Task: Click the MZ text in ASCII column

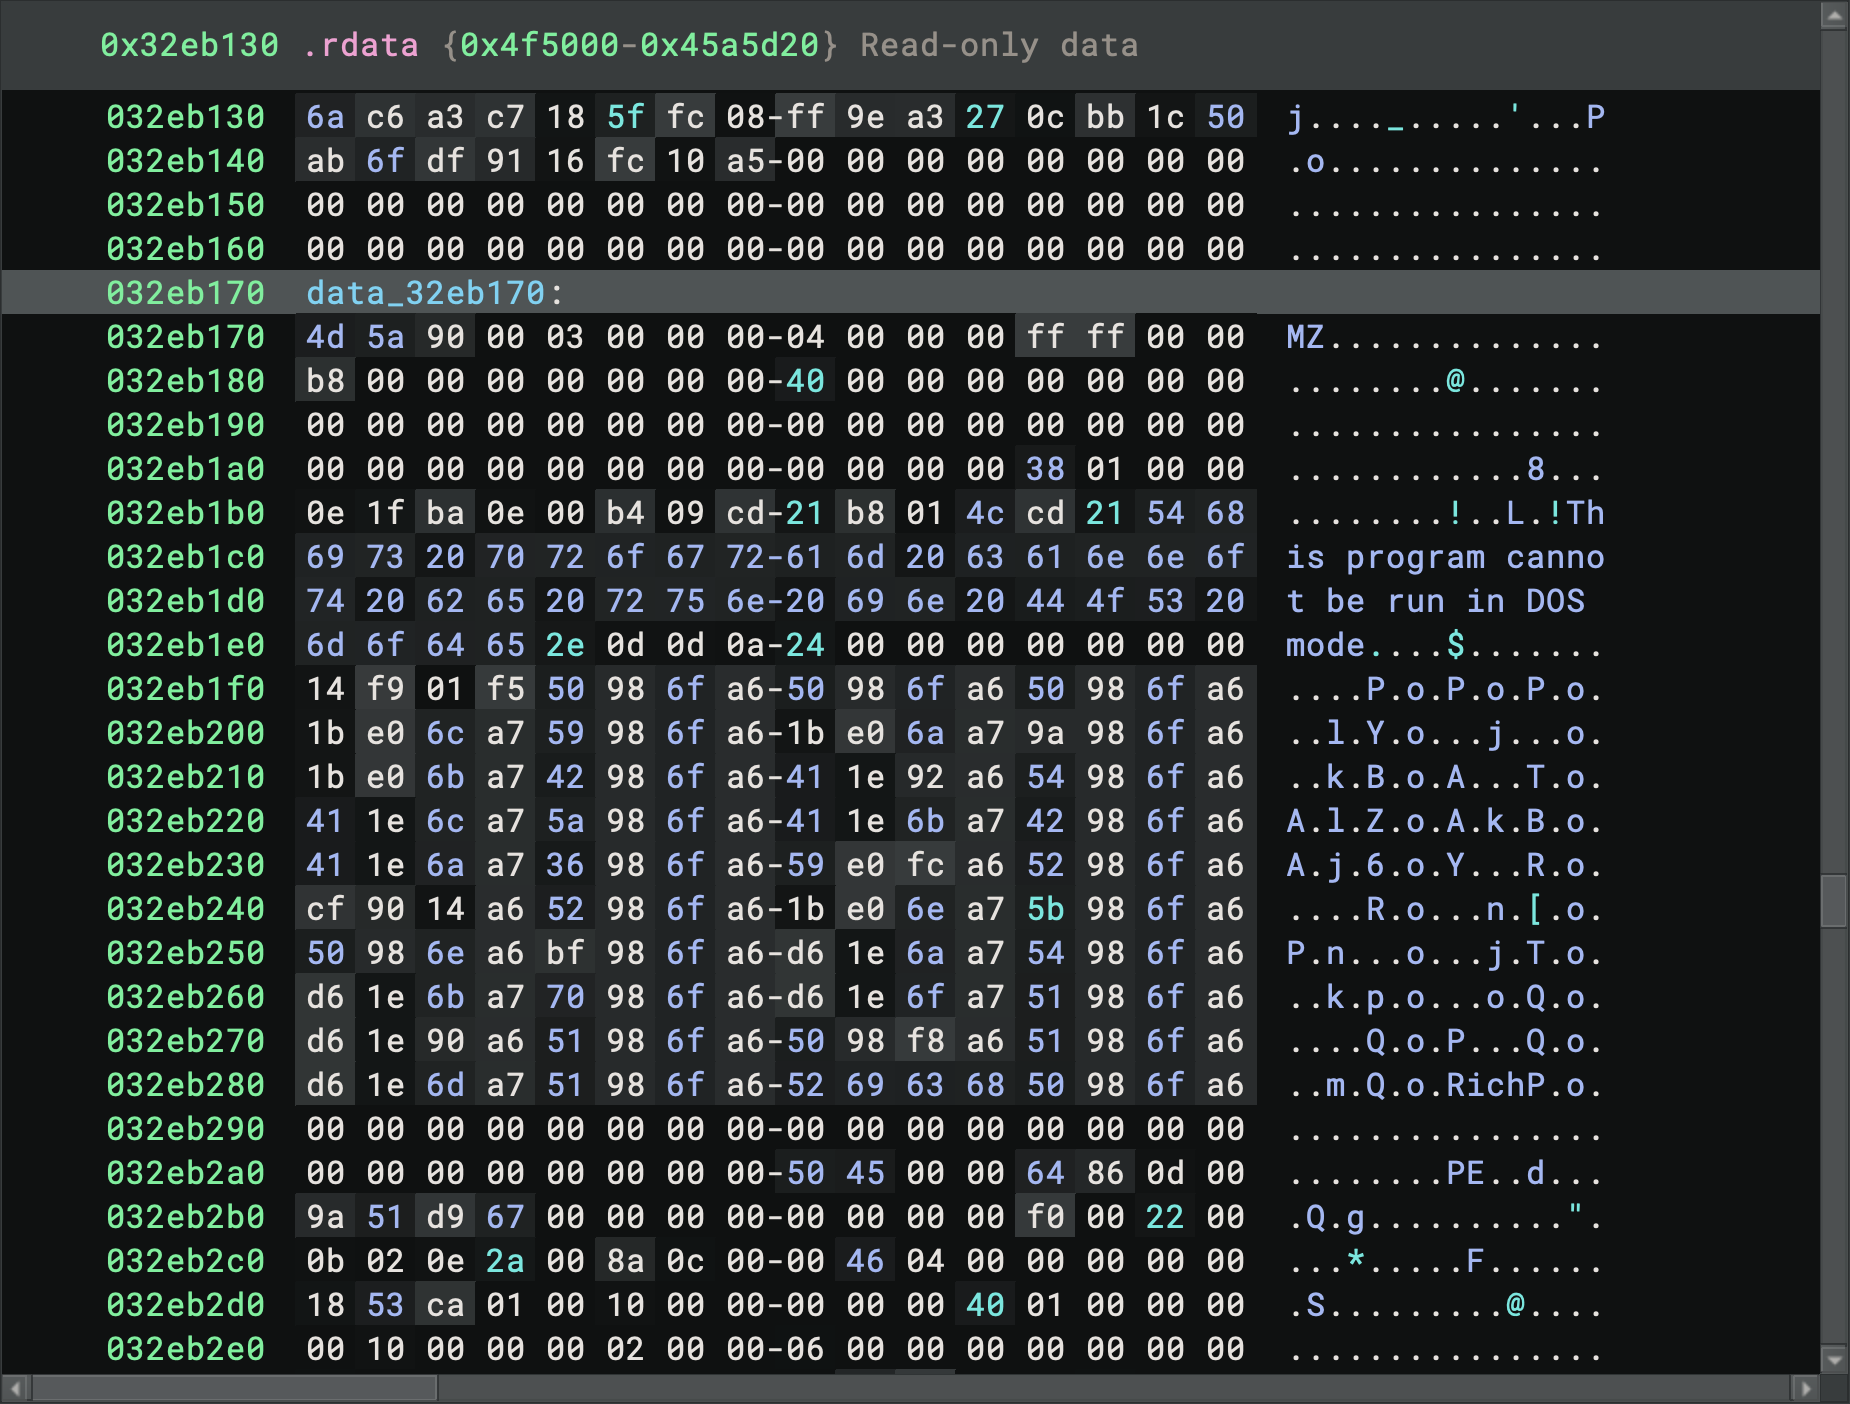Action: coord(1305,337)
